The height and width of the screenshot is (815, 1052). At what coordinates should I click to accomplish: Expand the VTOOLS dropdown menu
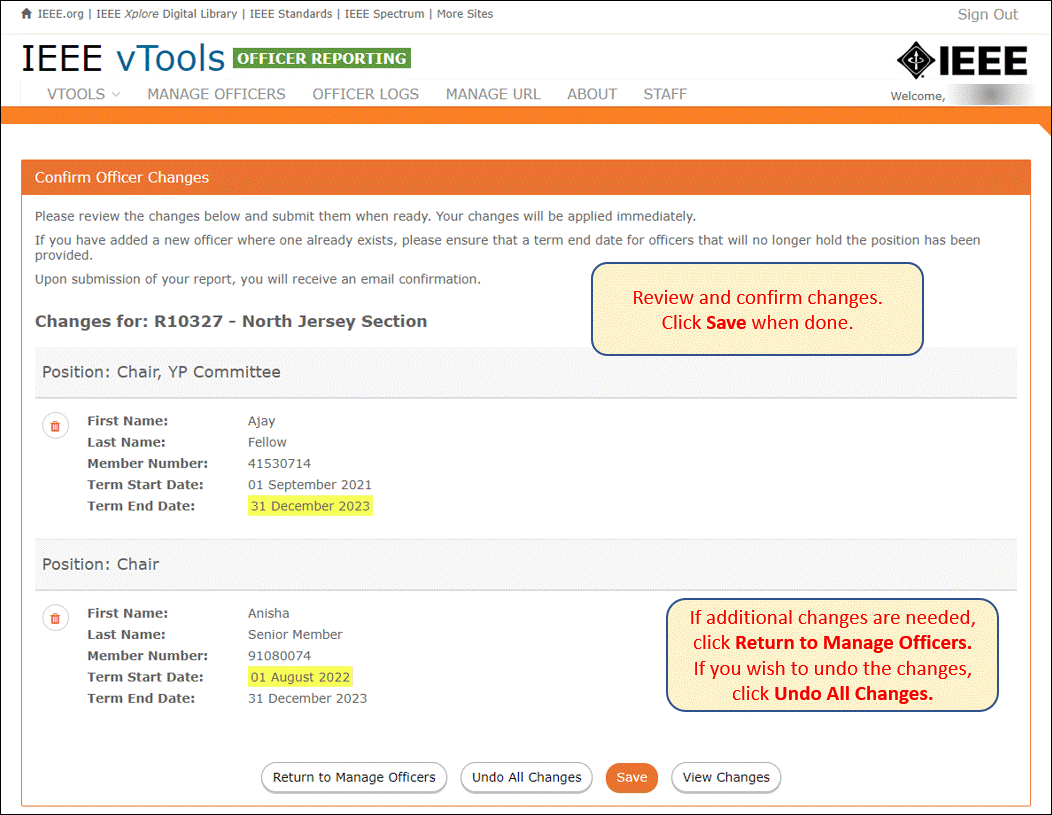(83, 94)
